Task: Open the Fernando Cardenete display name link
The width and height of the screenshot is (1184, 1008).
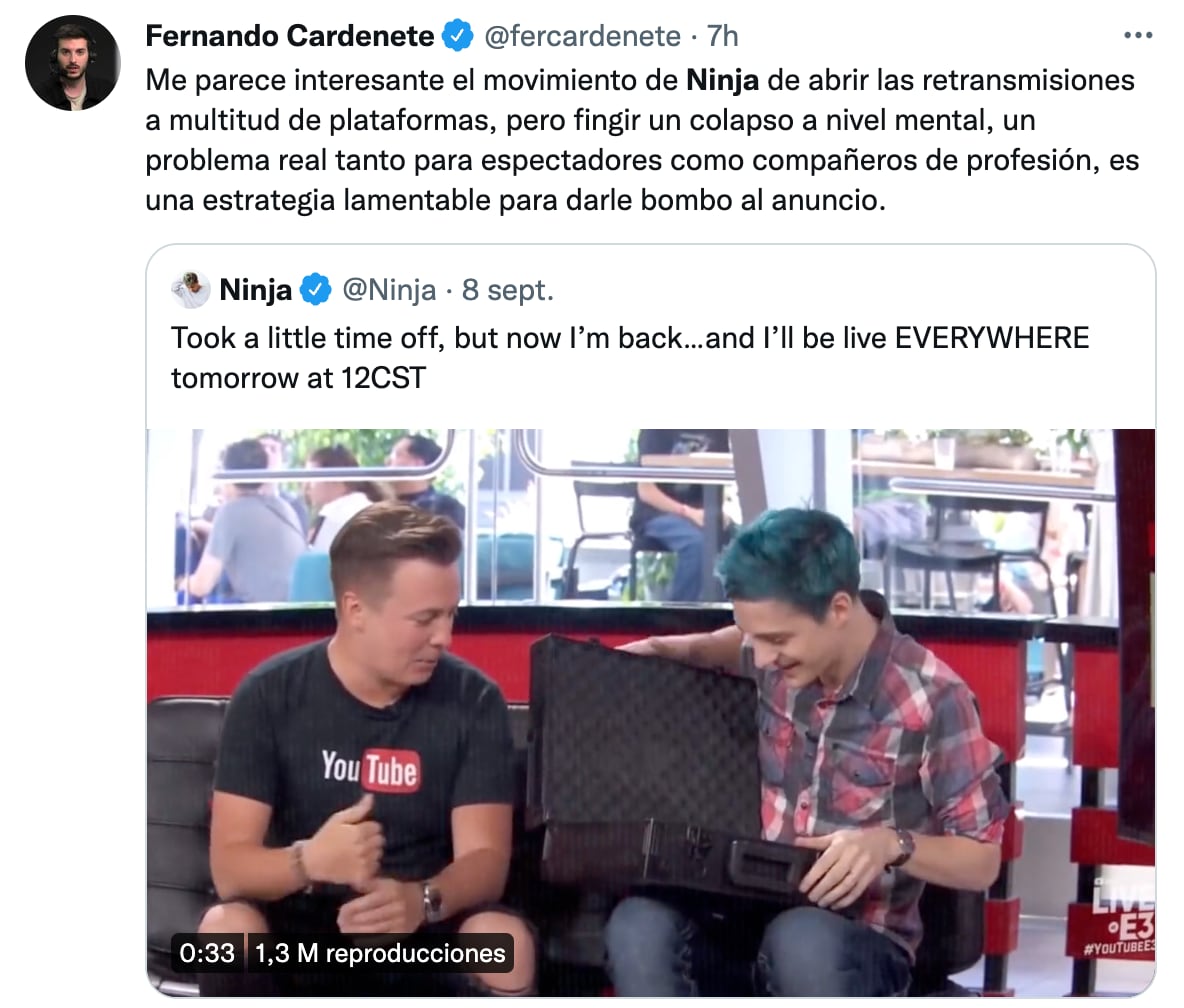Action: (x=289, y=35)
